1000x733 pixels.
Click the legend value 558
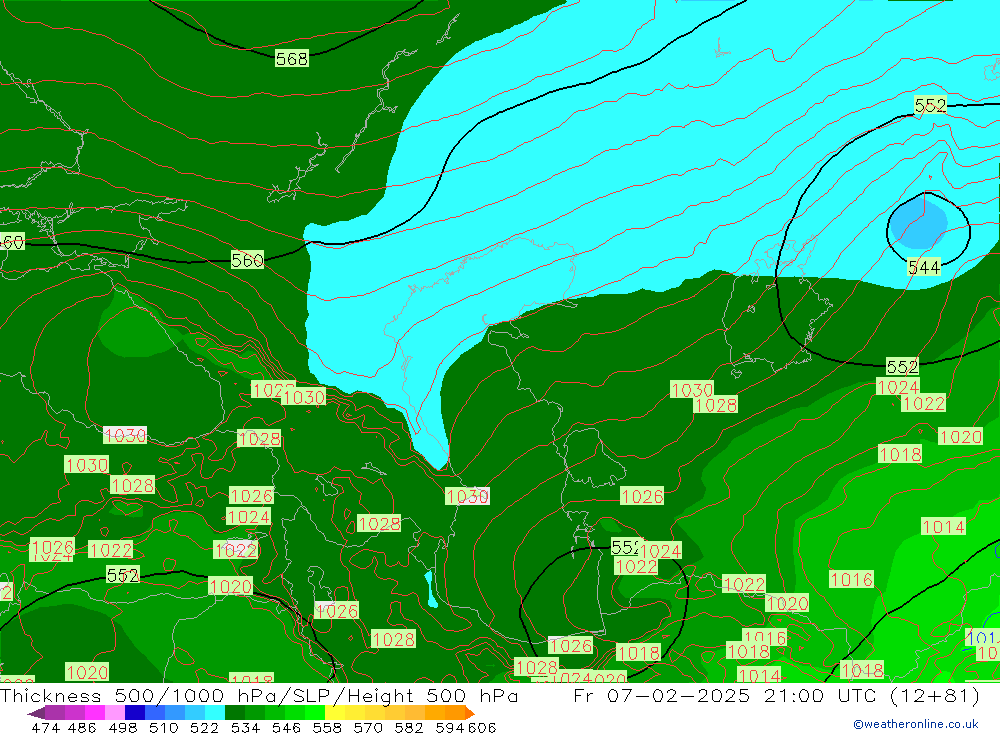click(x=327, y=727)
